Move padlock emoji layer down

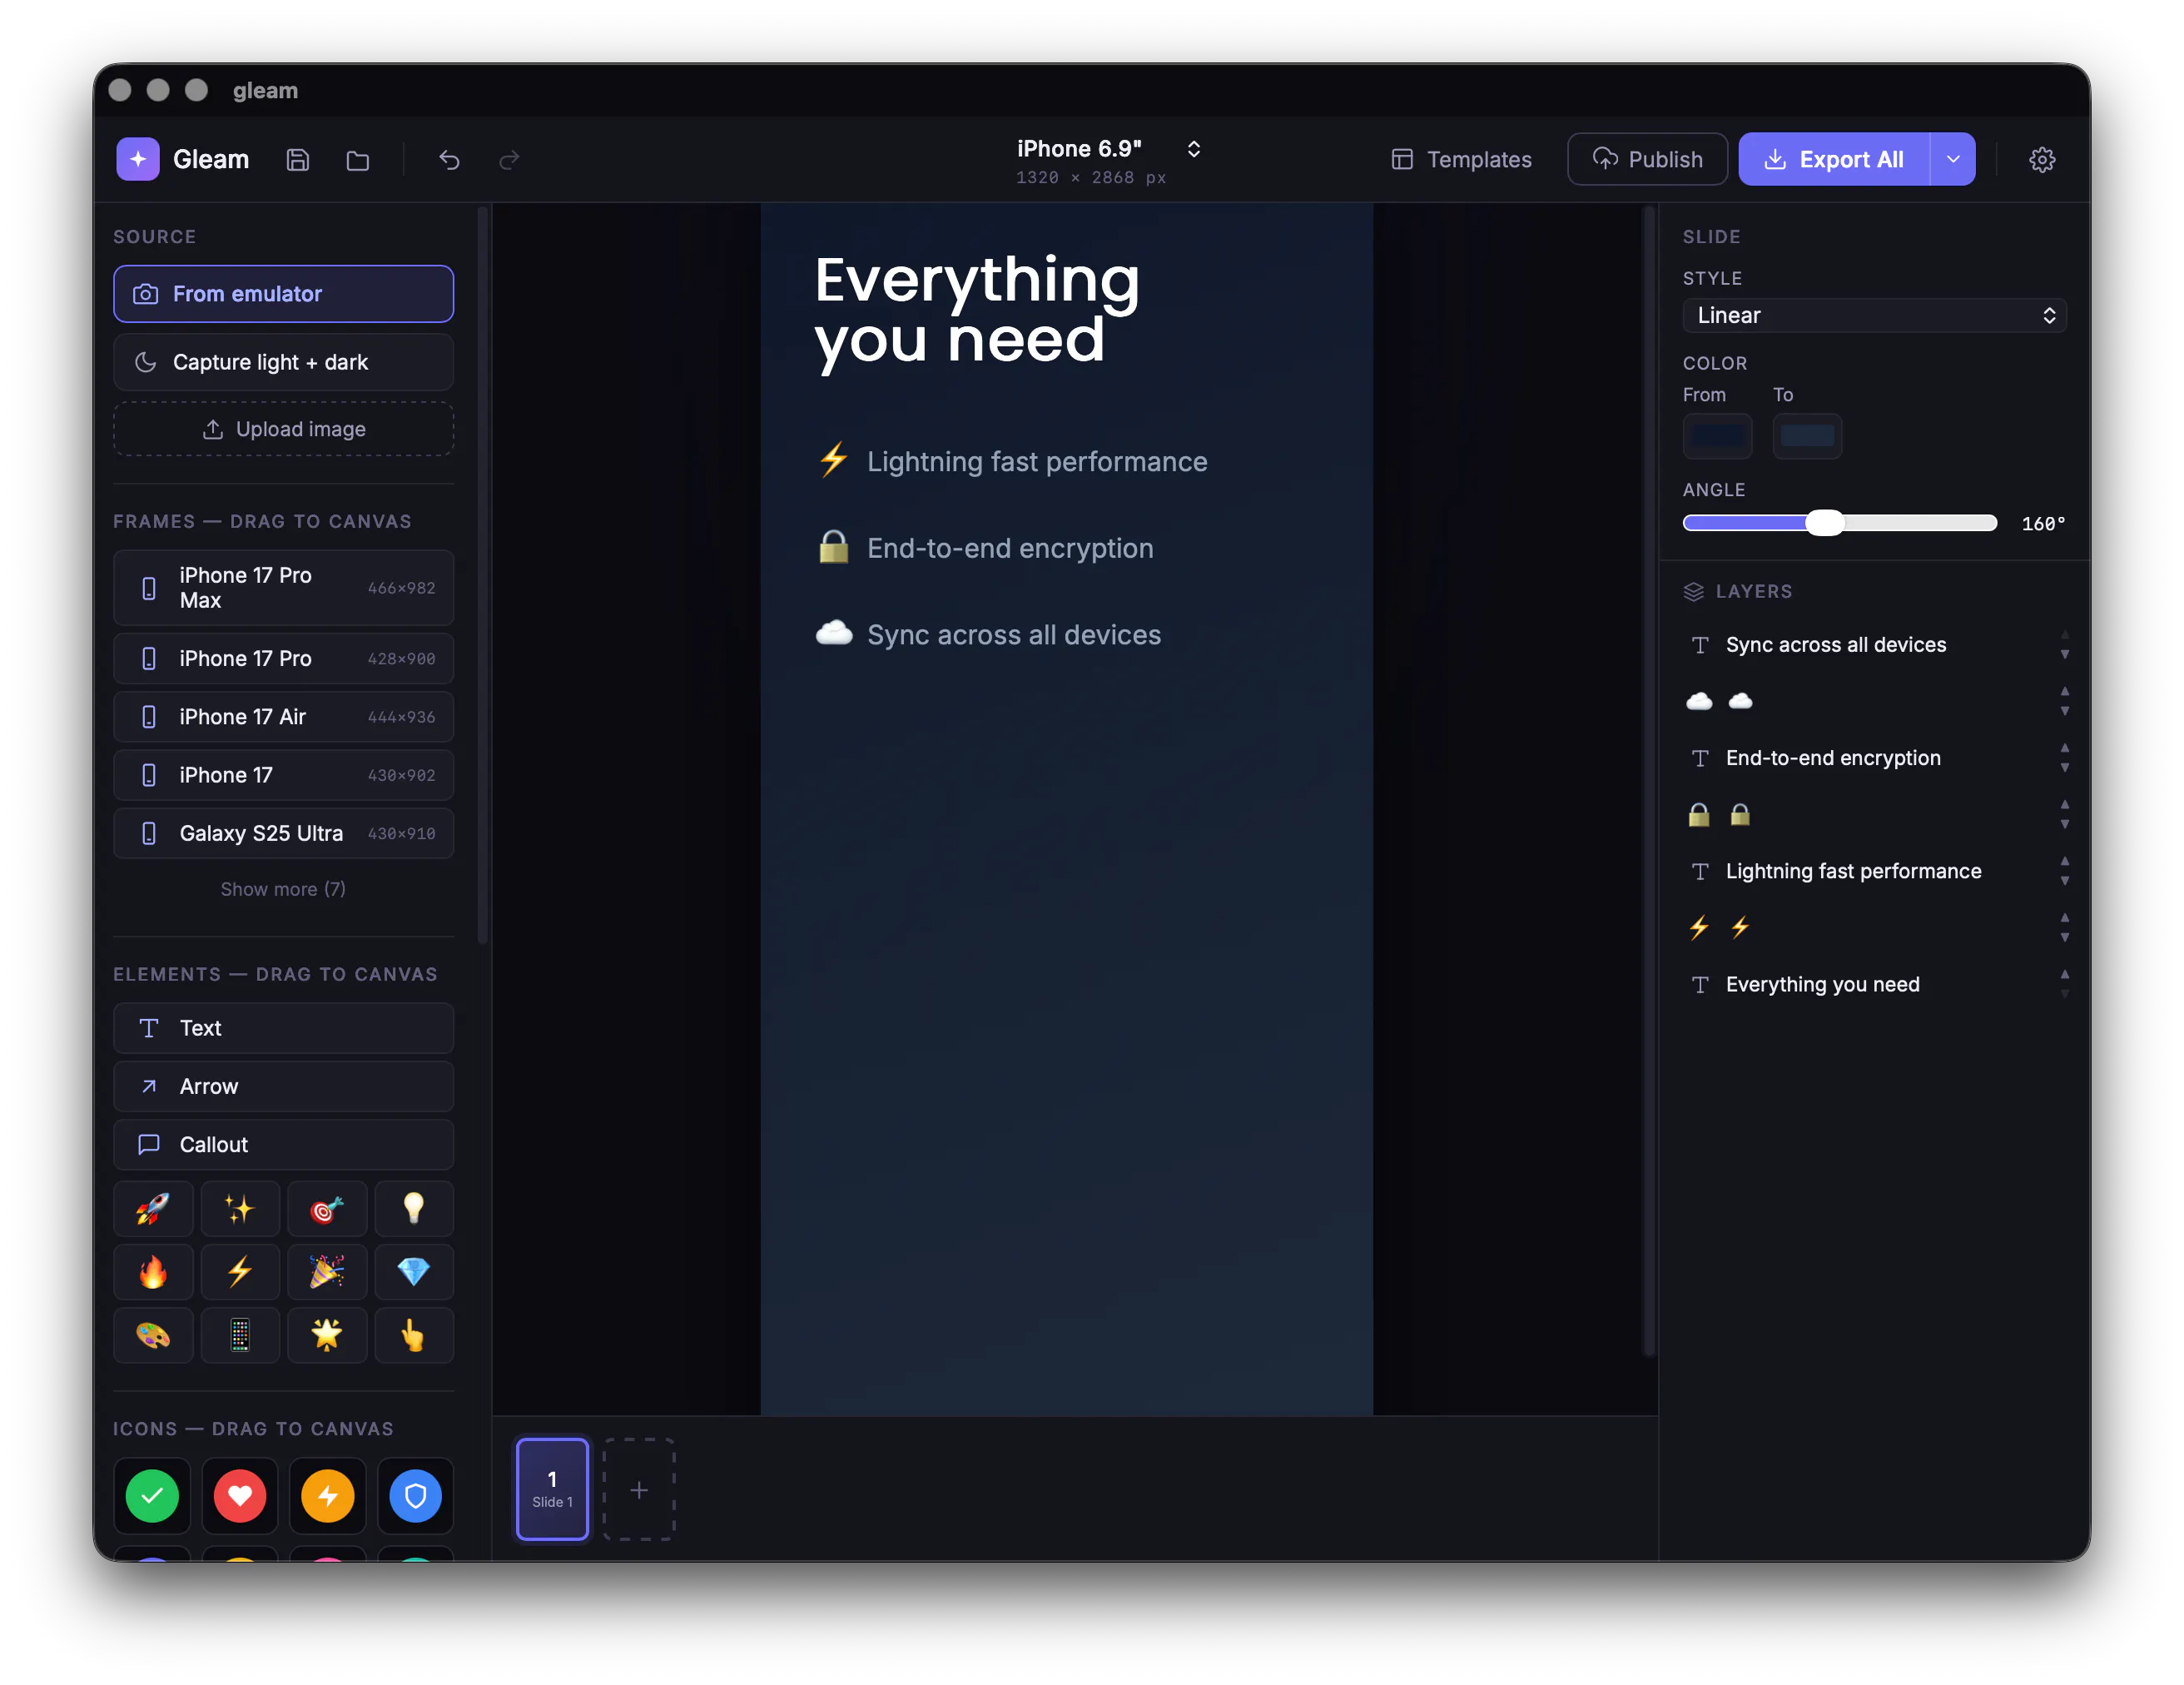point(2065,825)
